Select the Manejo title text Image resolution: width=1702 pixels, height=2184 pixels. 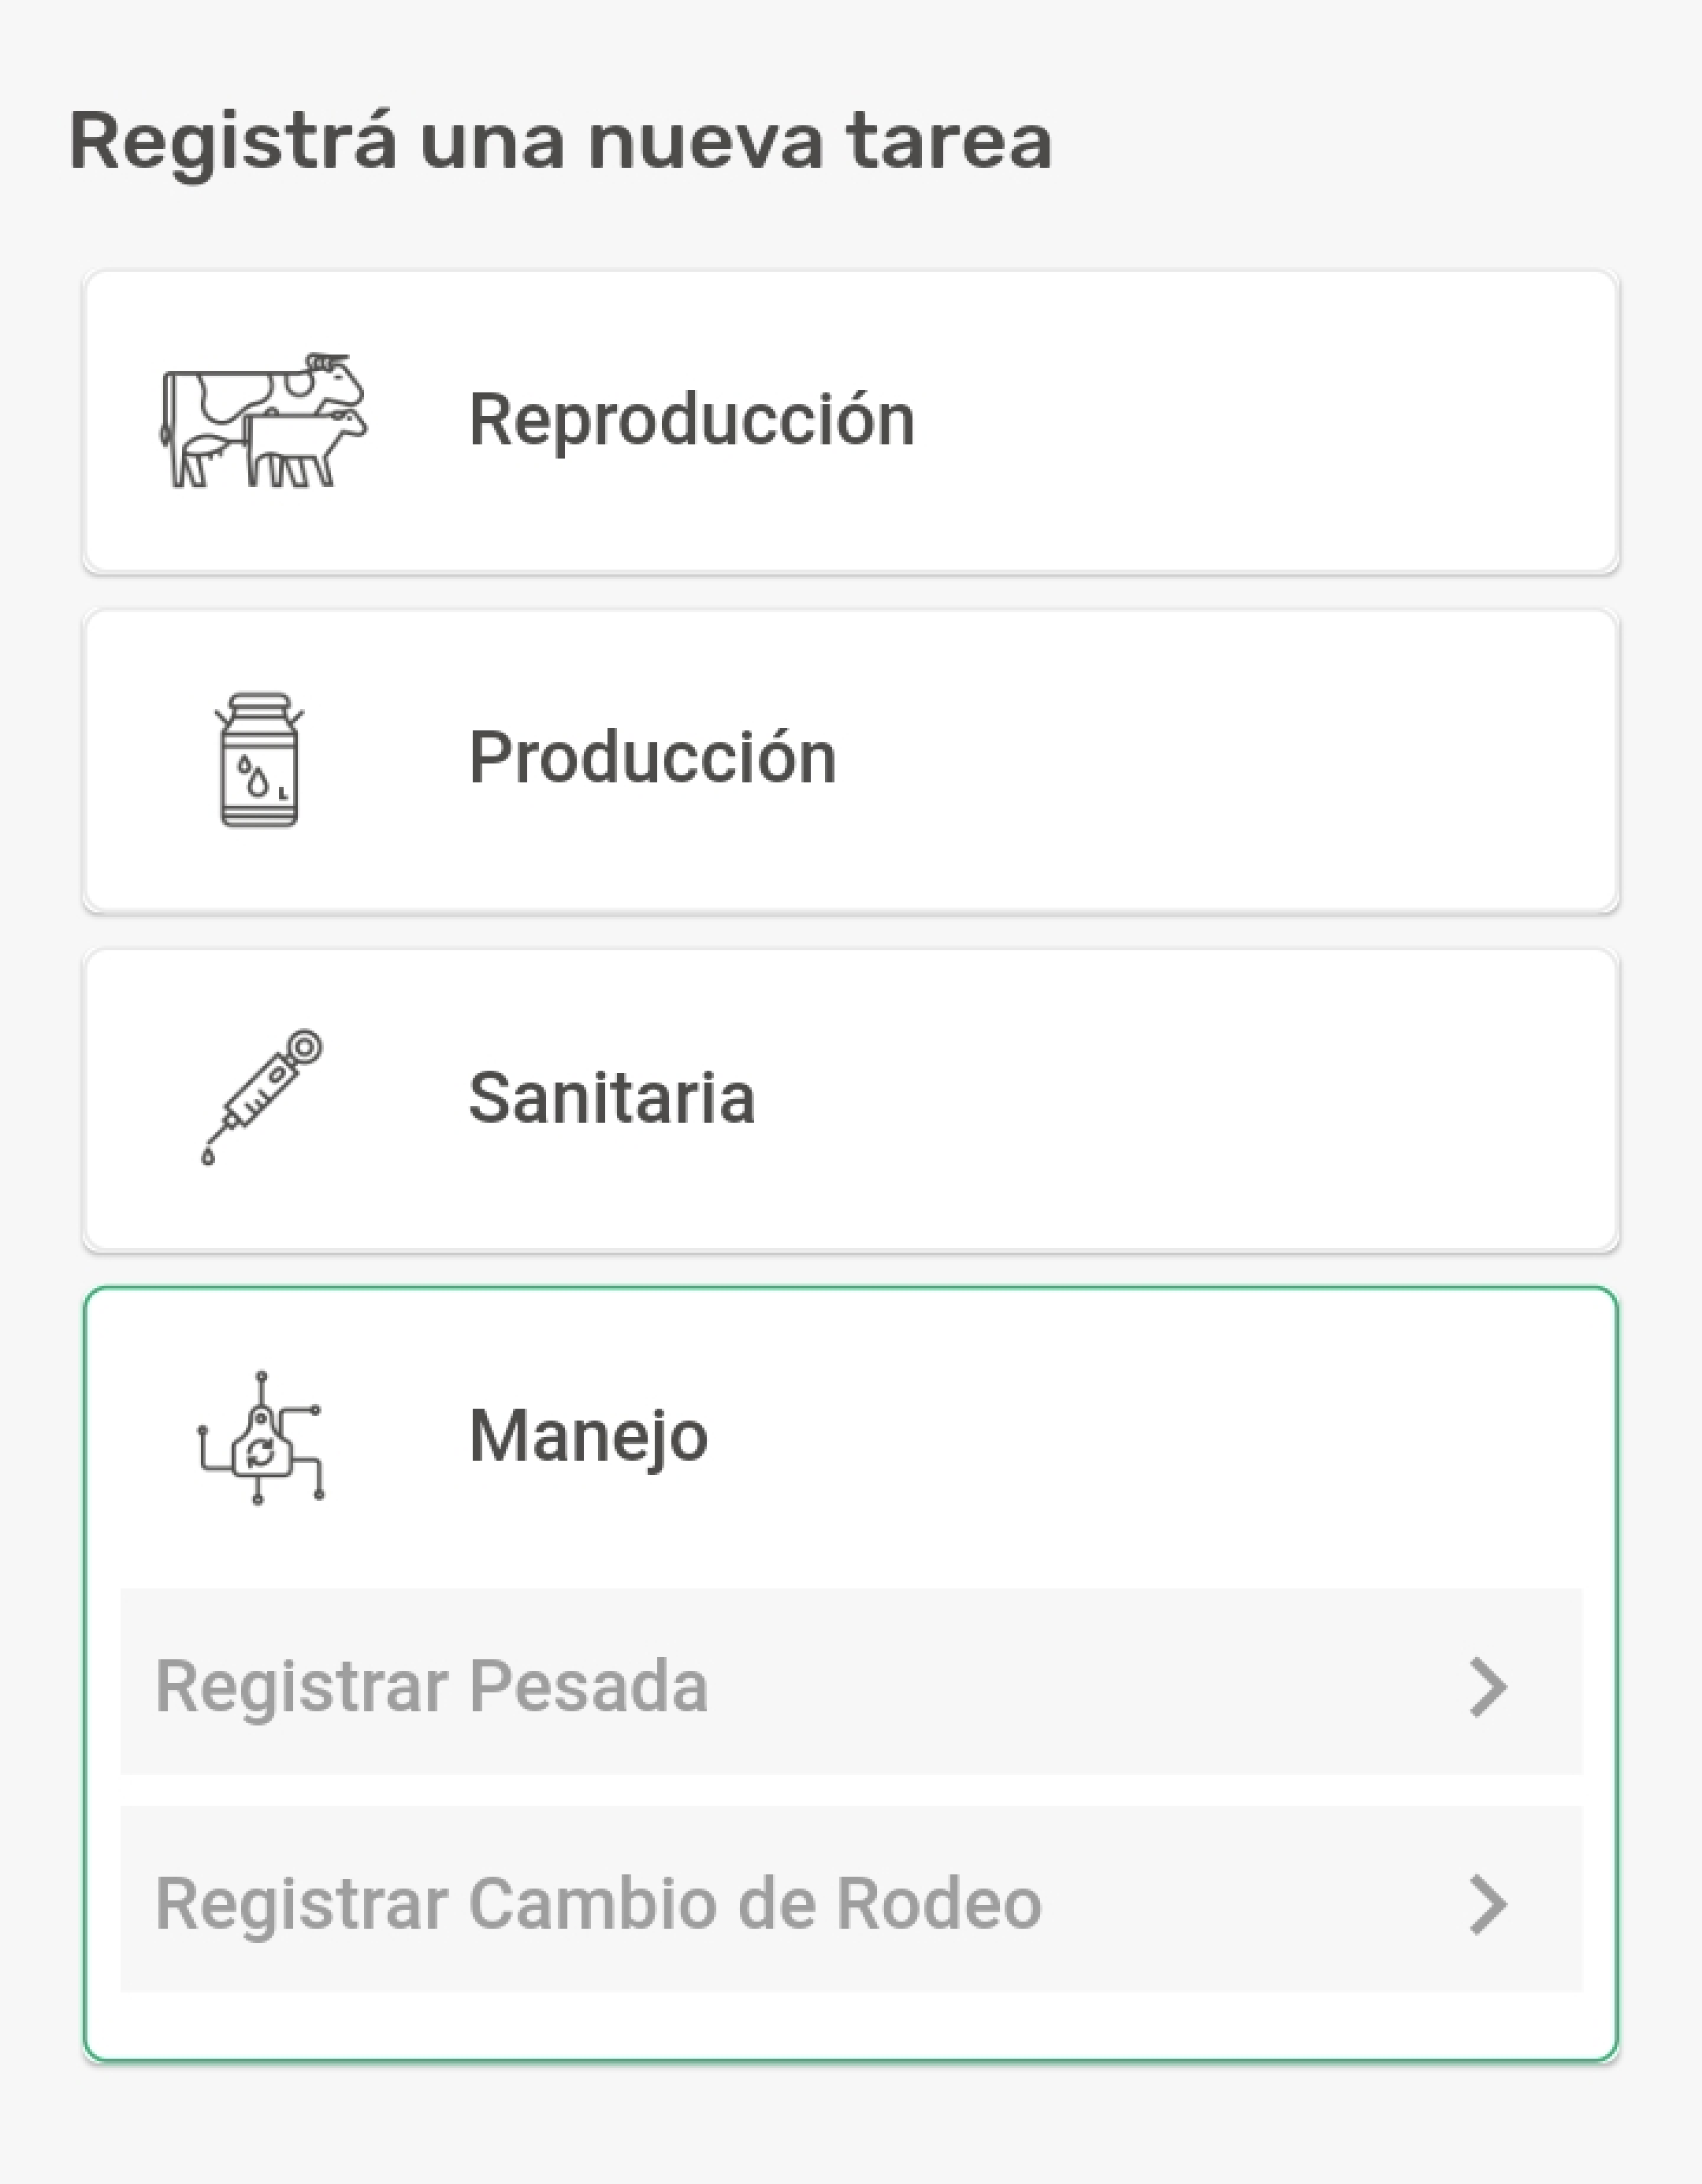coord(588,1437)
